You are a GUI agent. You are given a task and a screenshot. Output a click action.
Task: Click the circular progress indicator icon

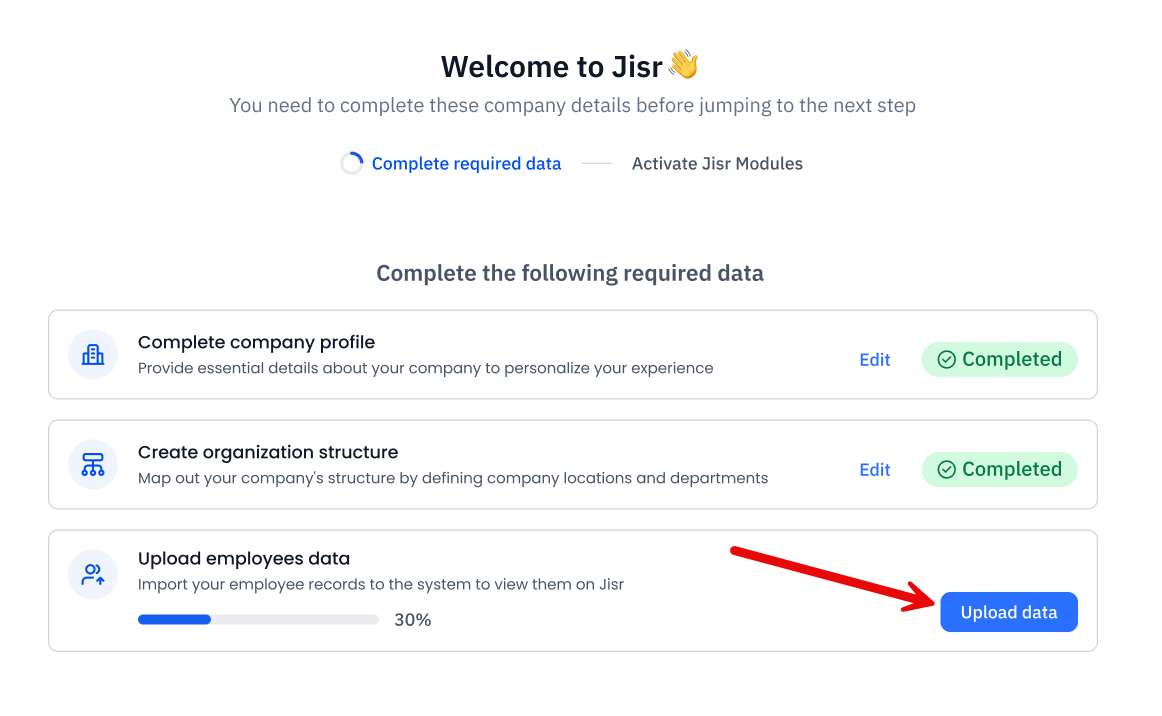pyautogui.click(x=351, y=162)
